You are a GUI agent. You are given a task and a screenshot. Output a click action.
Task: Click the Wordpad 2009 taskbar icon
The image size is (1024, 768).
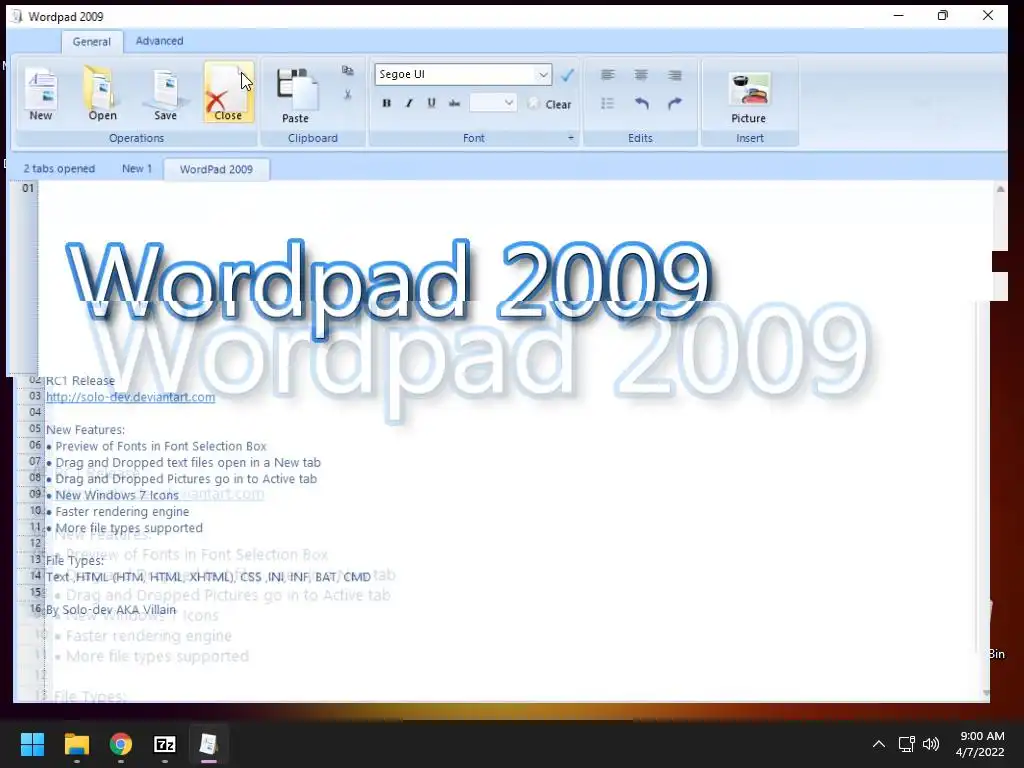[208, 744]
